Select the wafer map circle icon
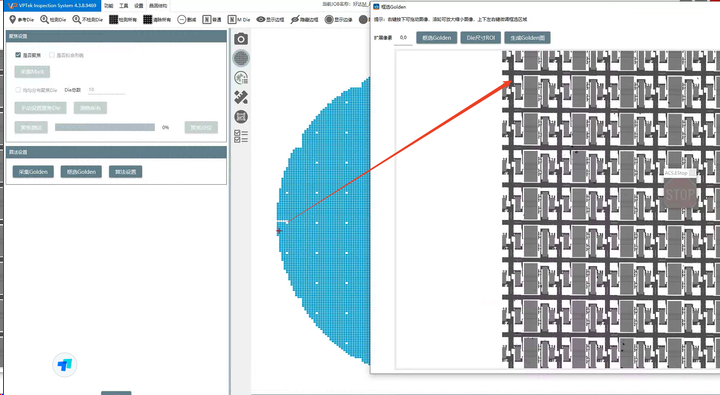720x395 pixels. [241, 58]
